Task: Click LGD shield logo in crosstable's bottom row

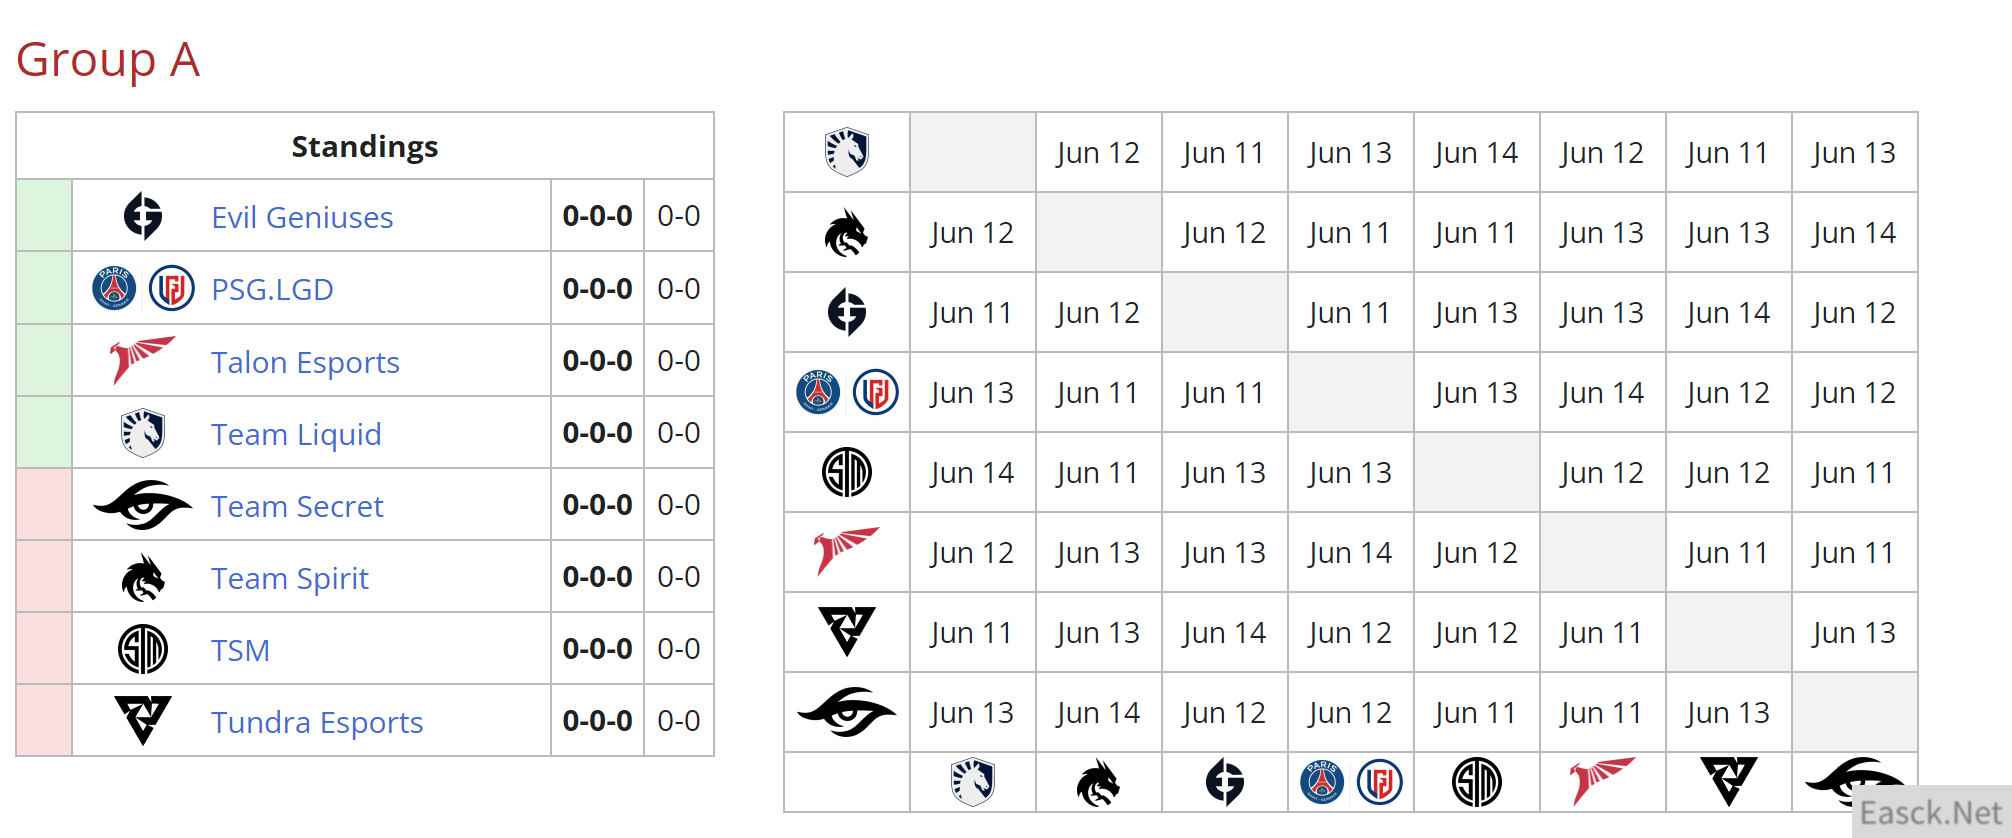Action: 1379,782
